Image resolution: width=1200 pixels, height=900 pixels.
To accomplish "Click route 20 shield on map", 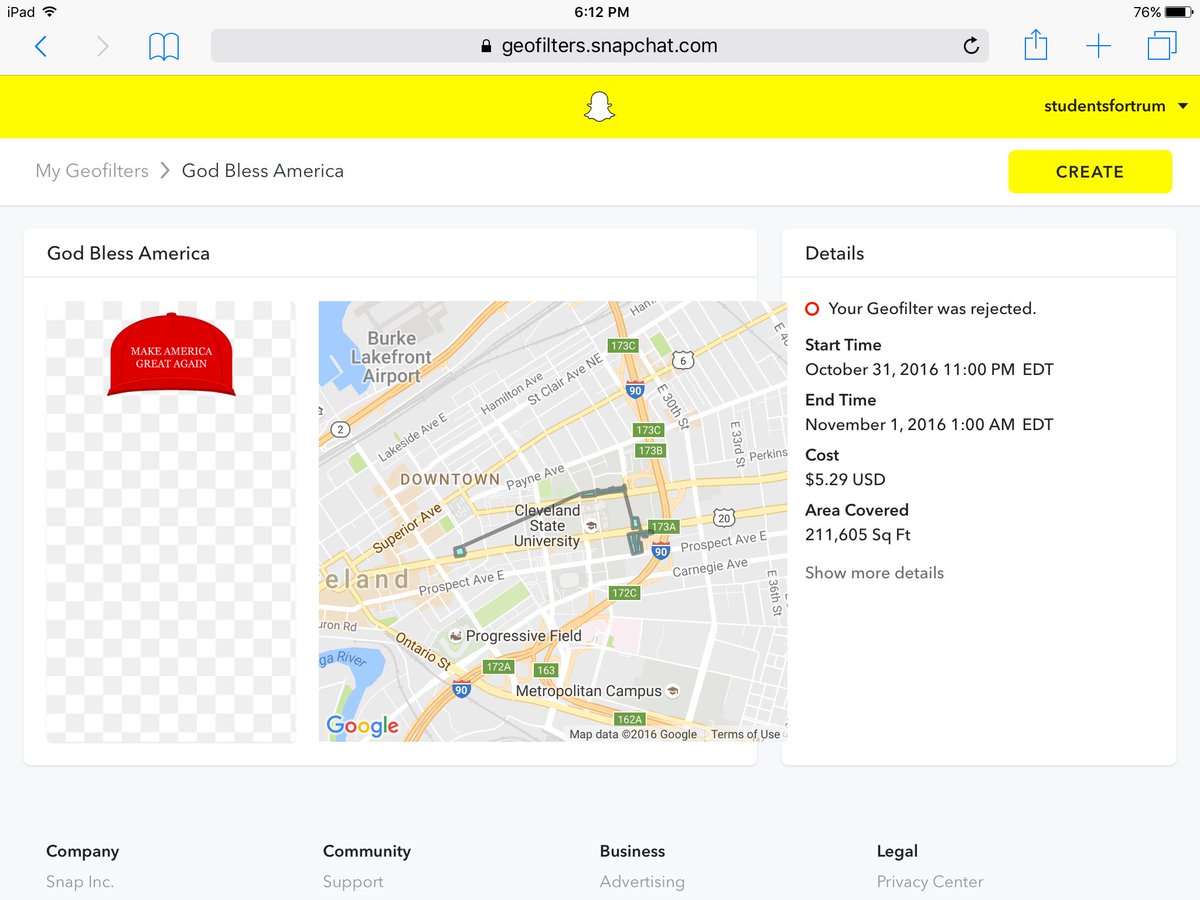I will click(724, 518).
